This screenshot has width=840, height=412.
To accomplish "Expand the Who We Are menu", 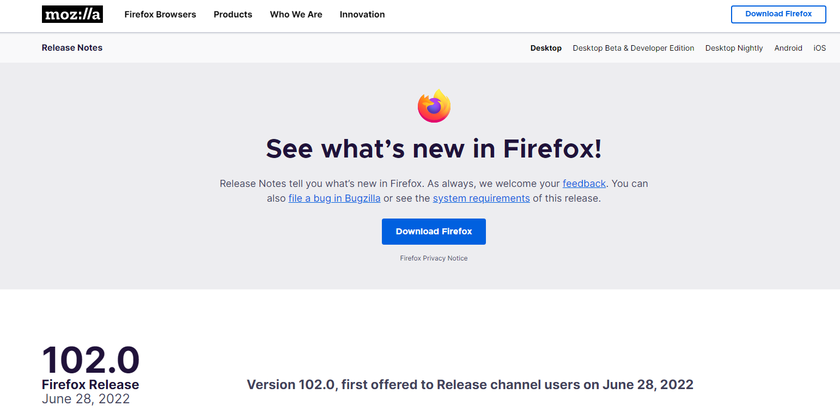I will [296, 15].
